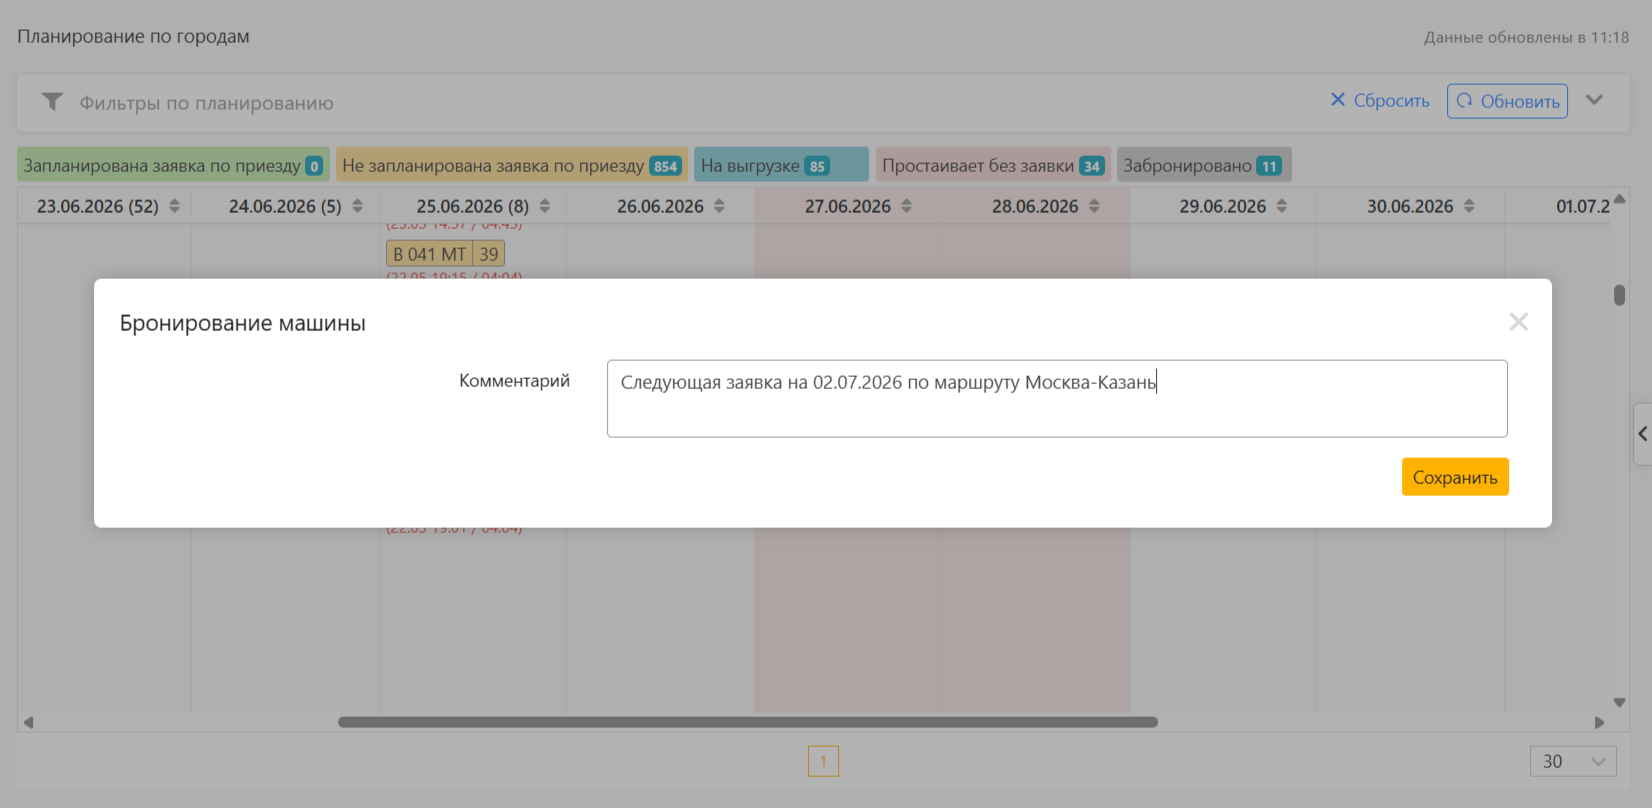
Task: Select Простаивает без заявки filter
Action: point(993,165)
